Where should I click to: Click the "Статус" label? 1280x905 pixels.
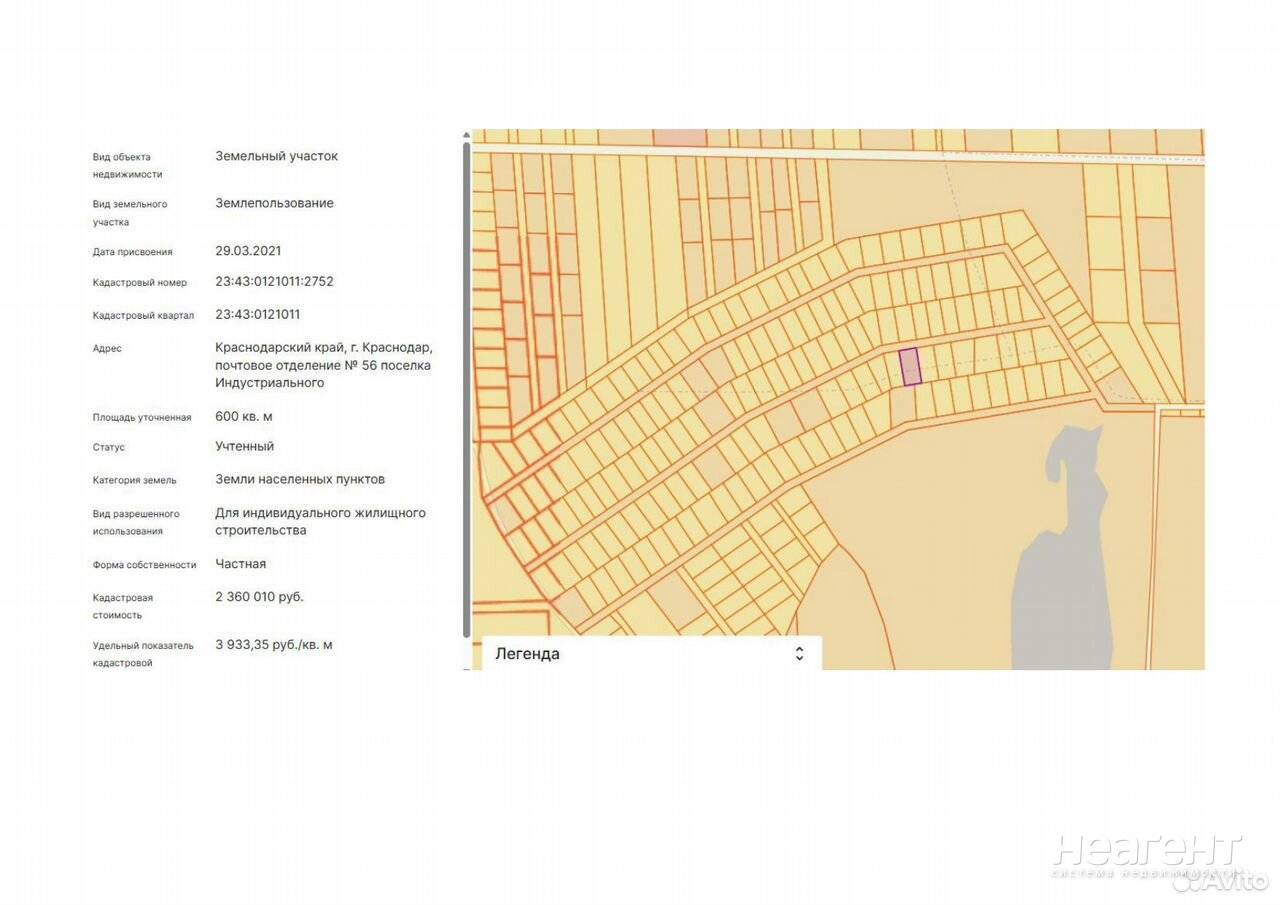click(x=109, y=448)
